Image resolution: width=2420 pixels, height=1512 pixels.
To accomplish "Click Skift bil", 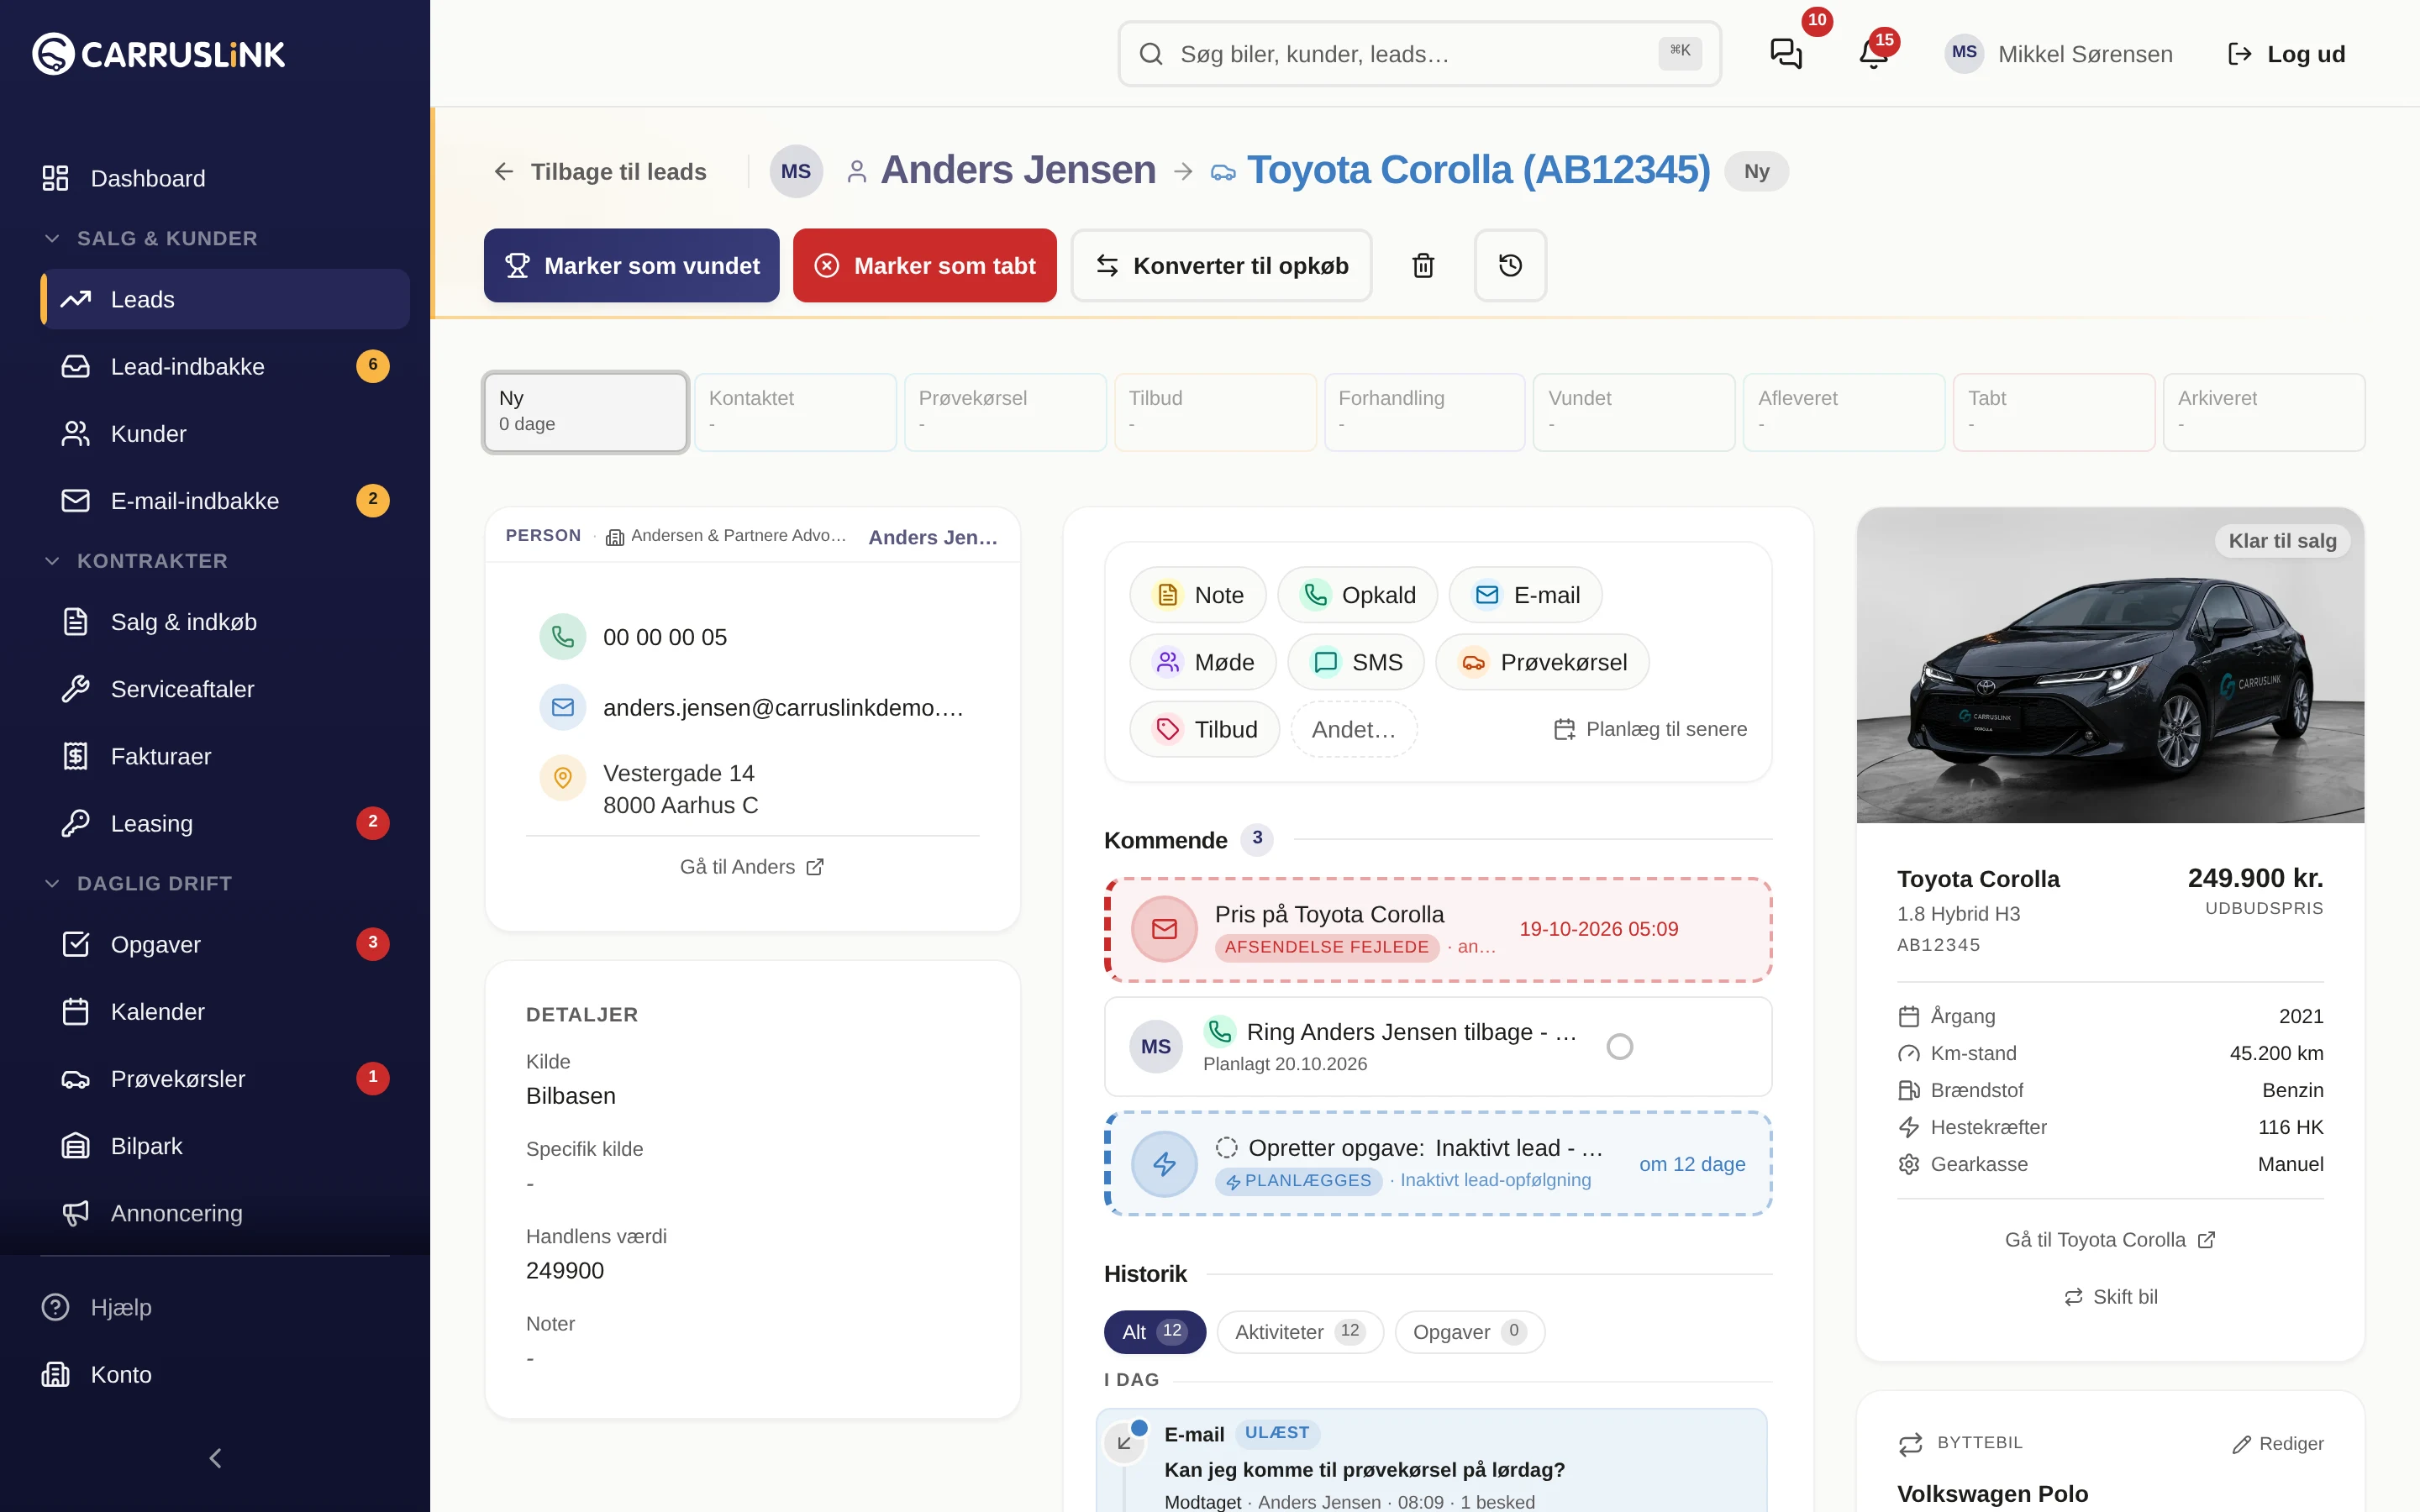I will [x=2110, y=1297].
